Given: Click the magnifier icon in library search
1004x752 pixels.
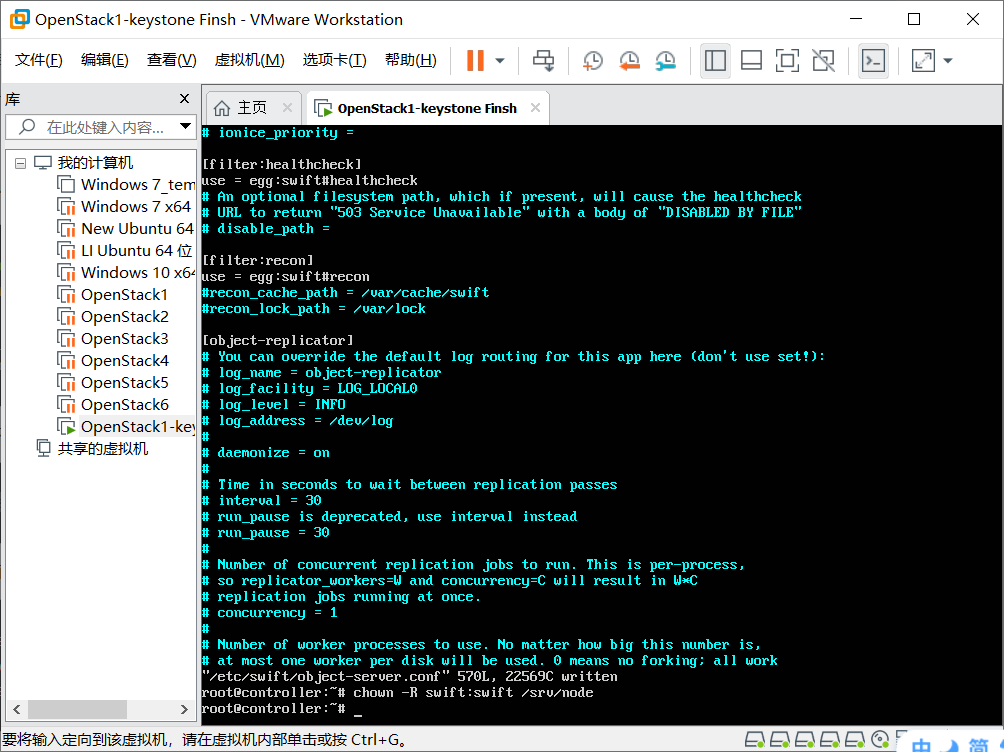Looking at the screenshot, I should click(x=27, y=127).
